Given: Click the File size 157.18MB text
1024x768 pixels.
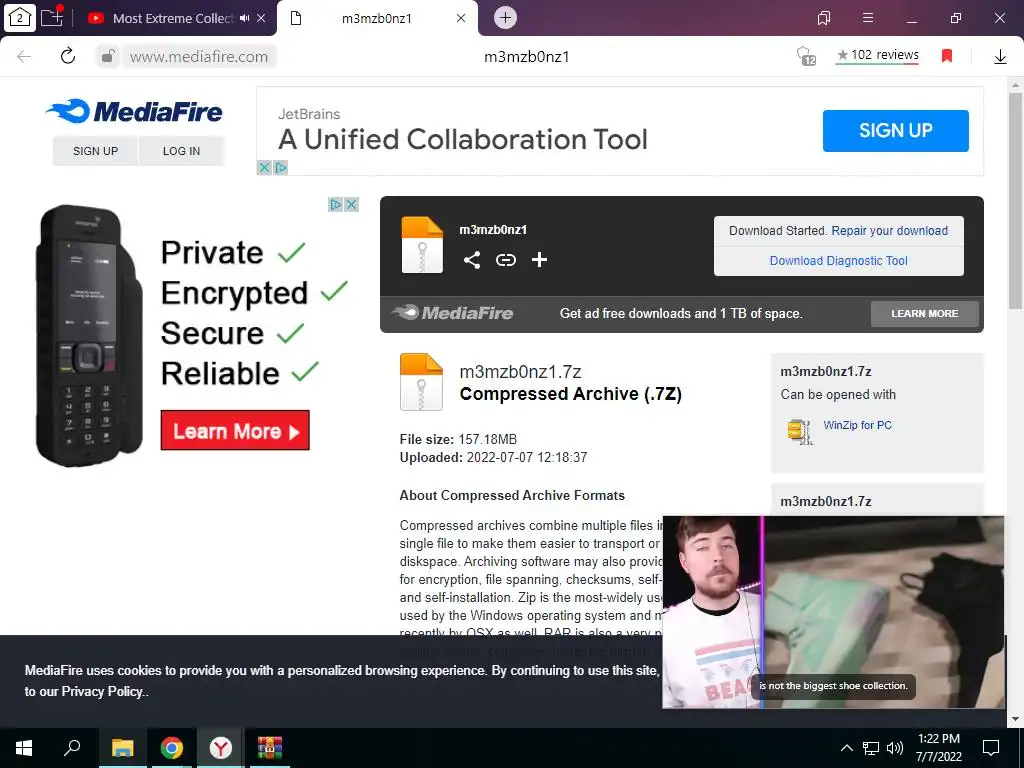Looking at the screenshot, I should pos(458,440).
